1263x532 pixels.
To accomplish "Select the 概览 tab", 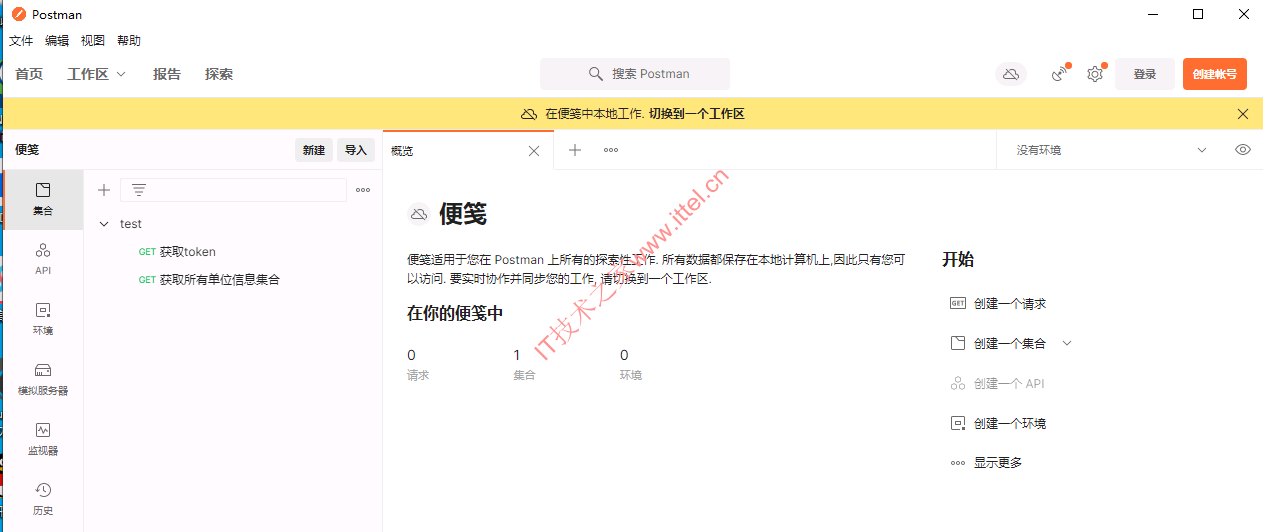I will (468, 150).
